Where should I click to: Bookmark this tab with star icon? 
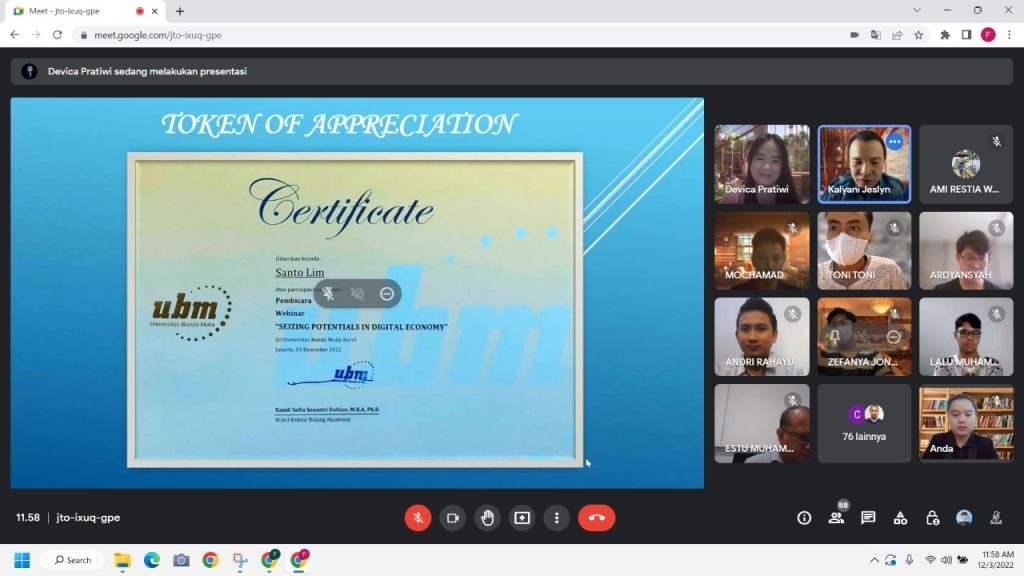point(919,35)
